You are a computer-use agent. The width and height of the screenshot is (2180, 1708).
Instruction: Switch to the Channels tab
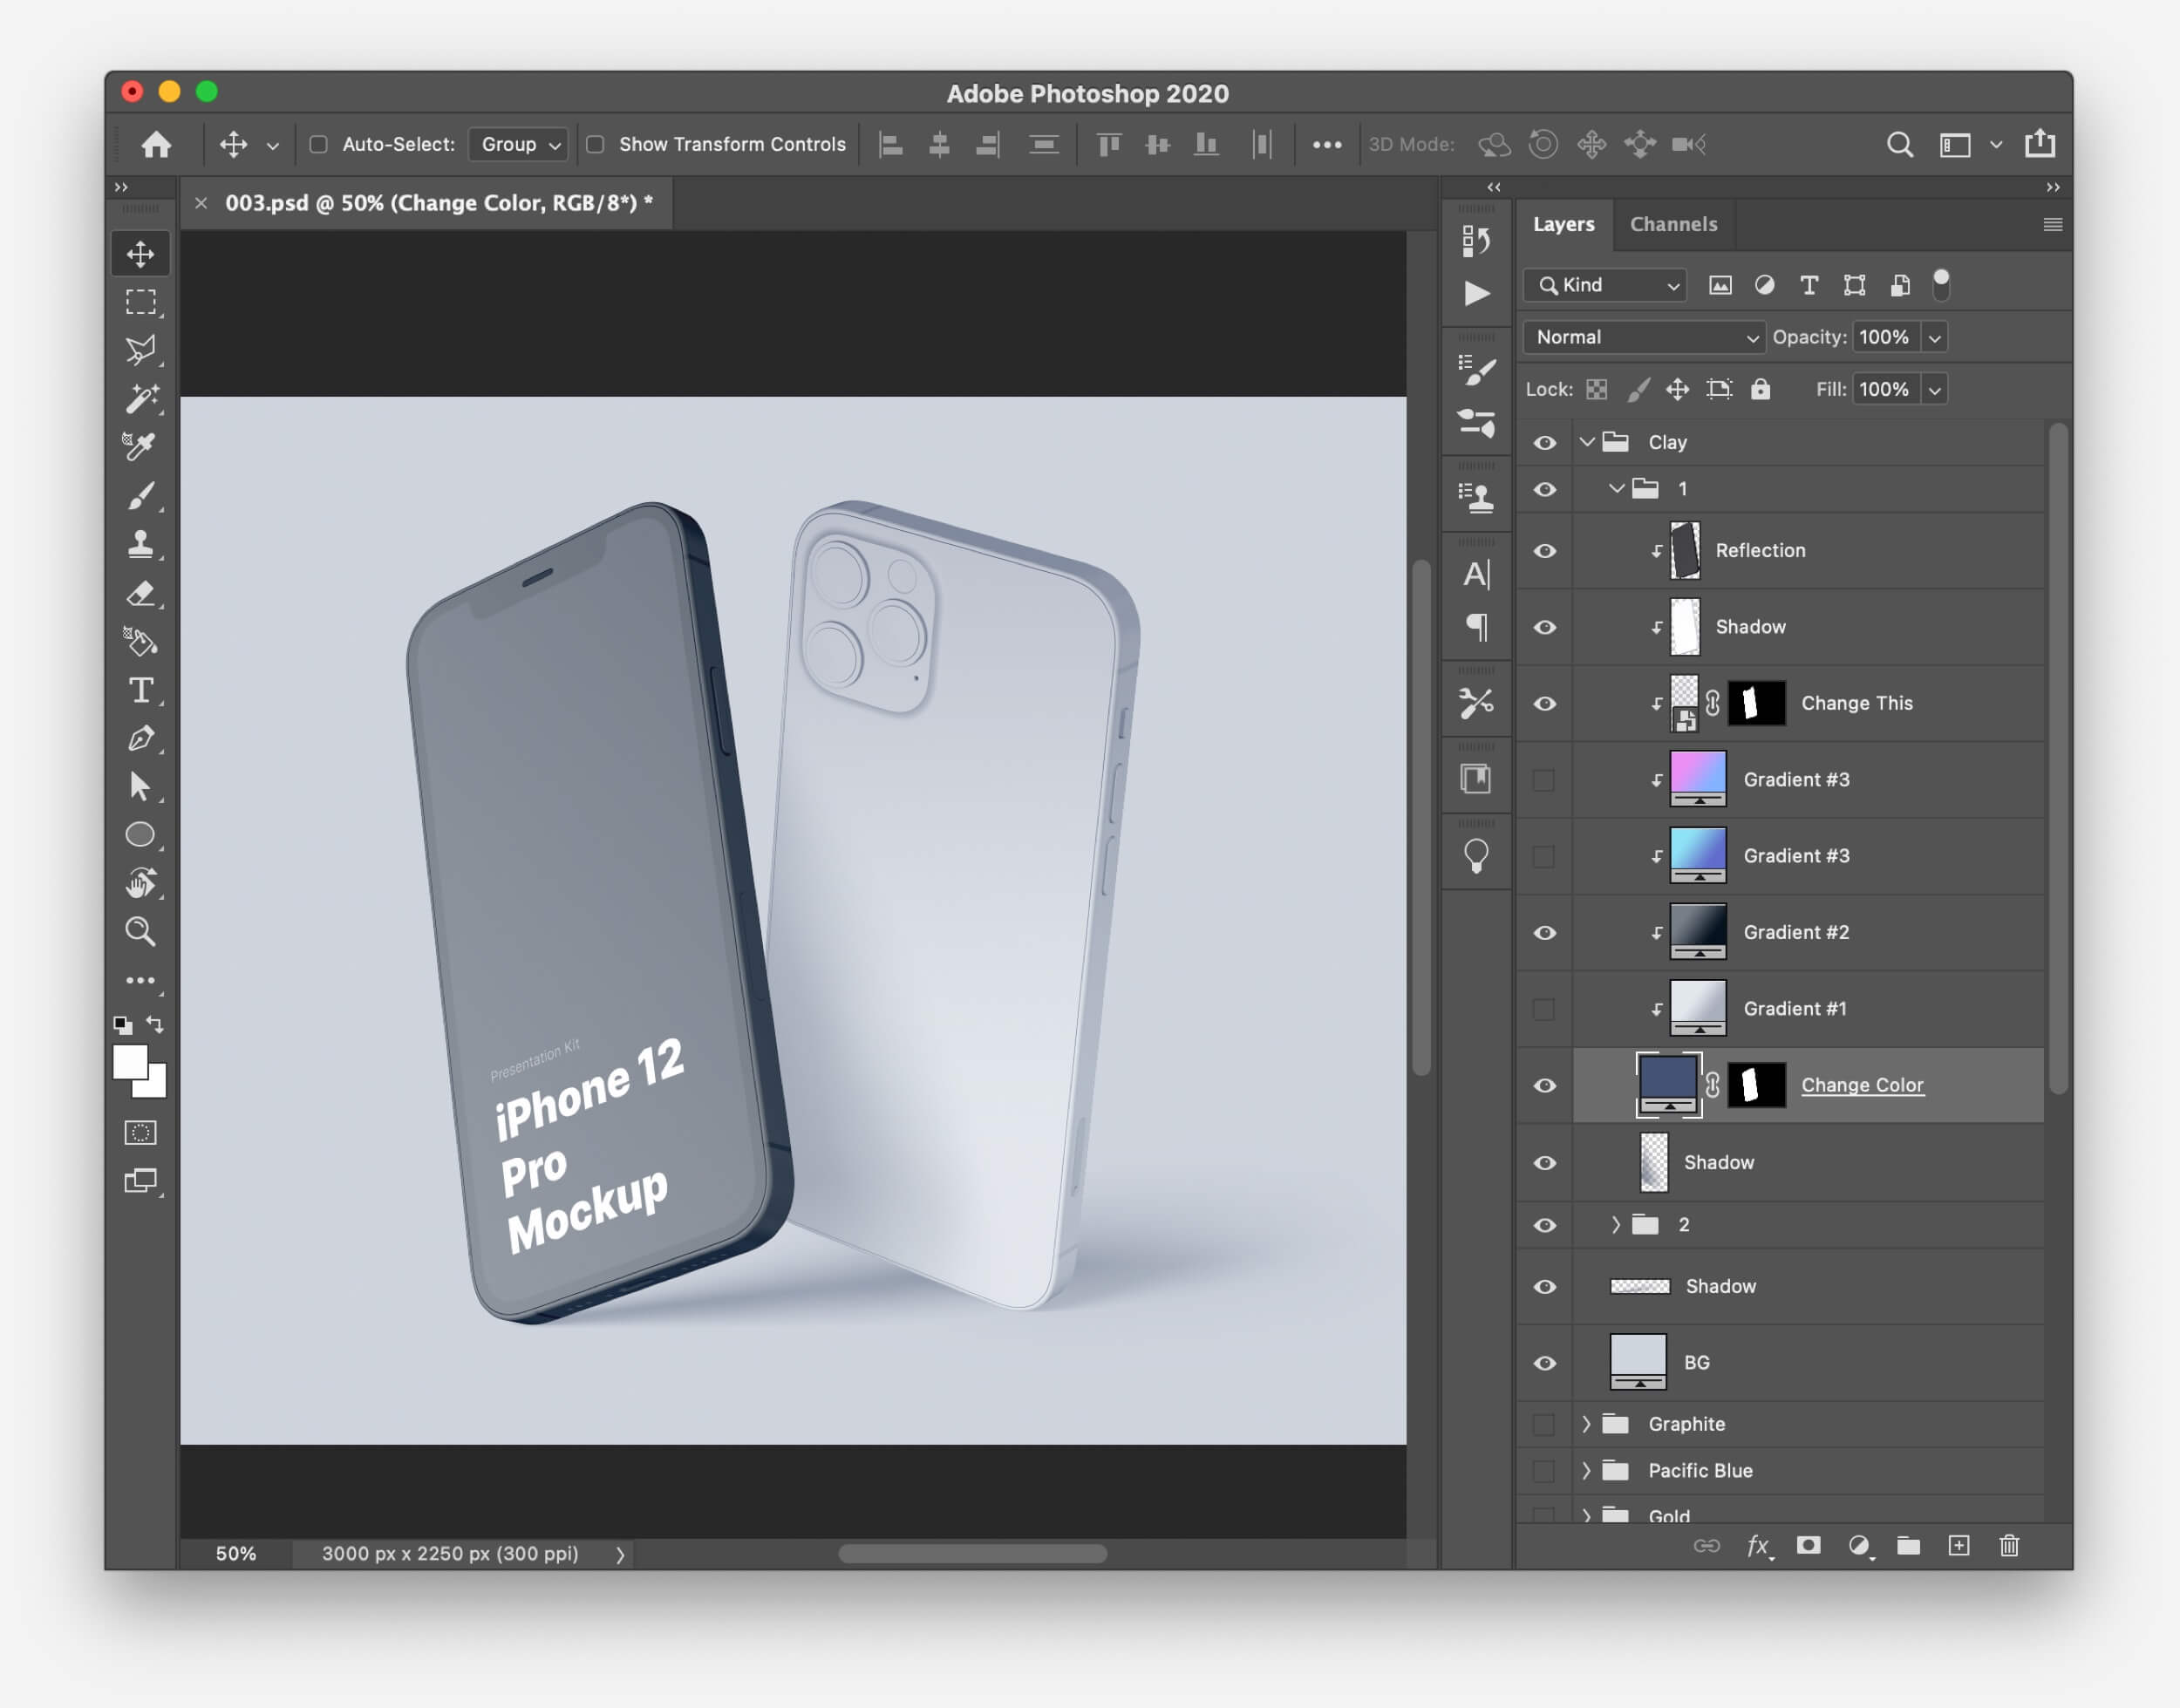[1674, 225]
